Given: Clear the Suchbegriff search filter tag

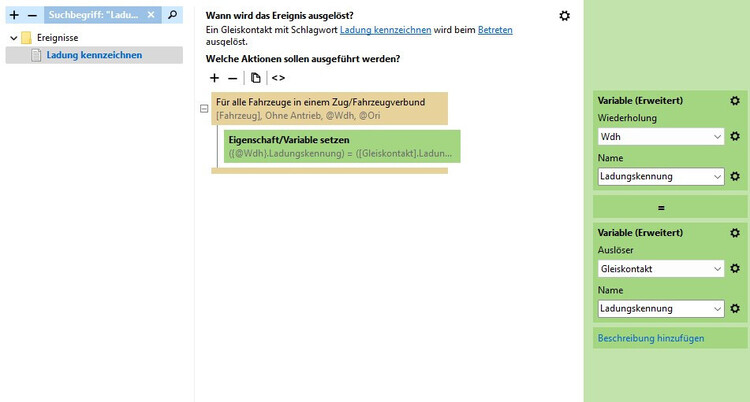Looking at the screenshot, I should [150, 16].
